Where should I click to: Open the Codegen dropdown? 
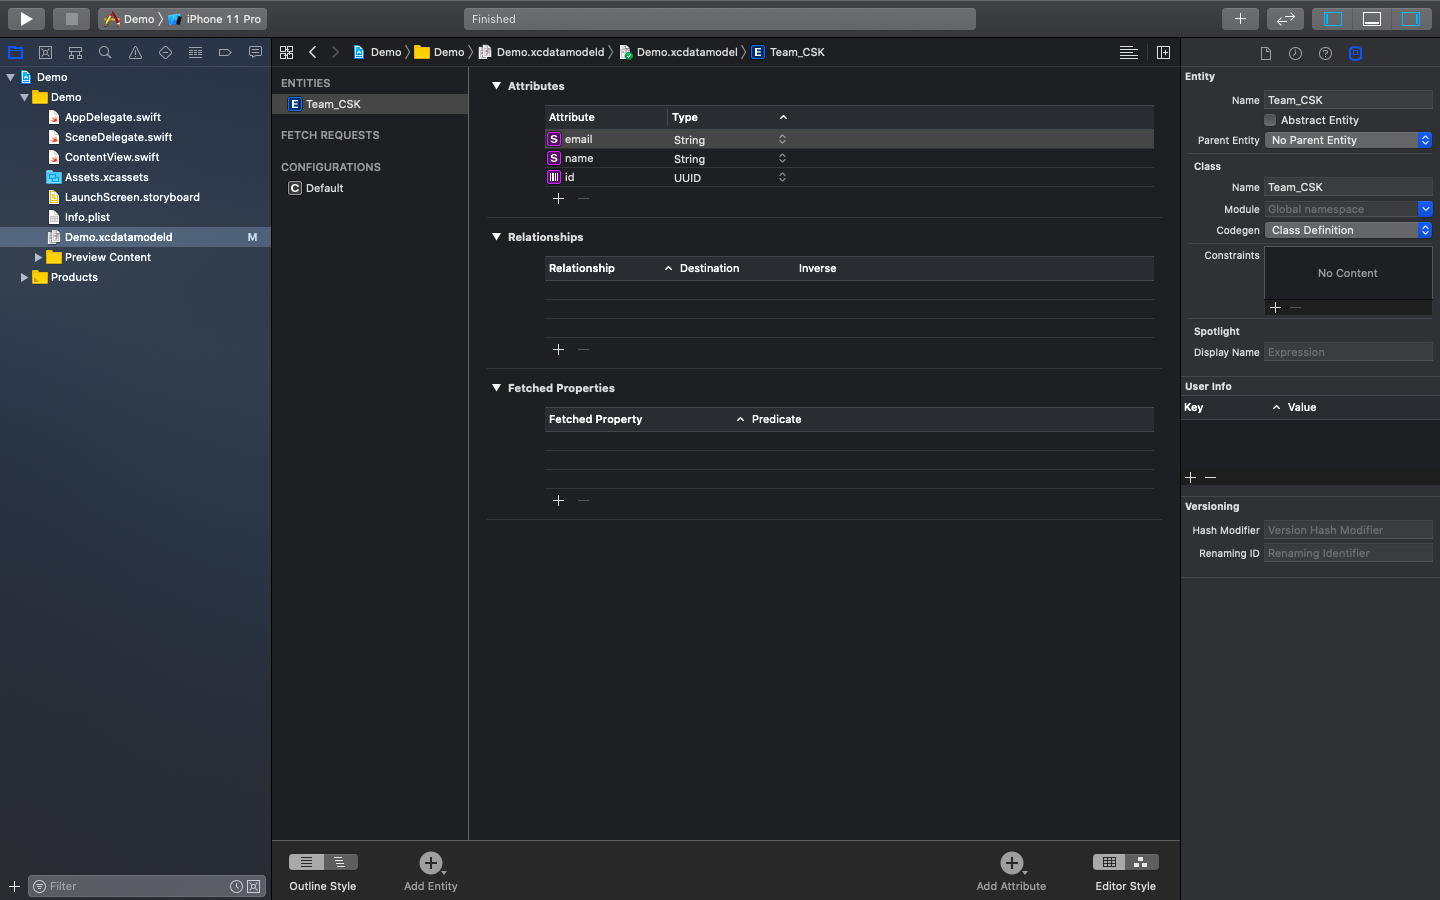pos(1348,230)
